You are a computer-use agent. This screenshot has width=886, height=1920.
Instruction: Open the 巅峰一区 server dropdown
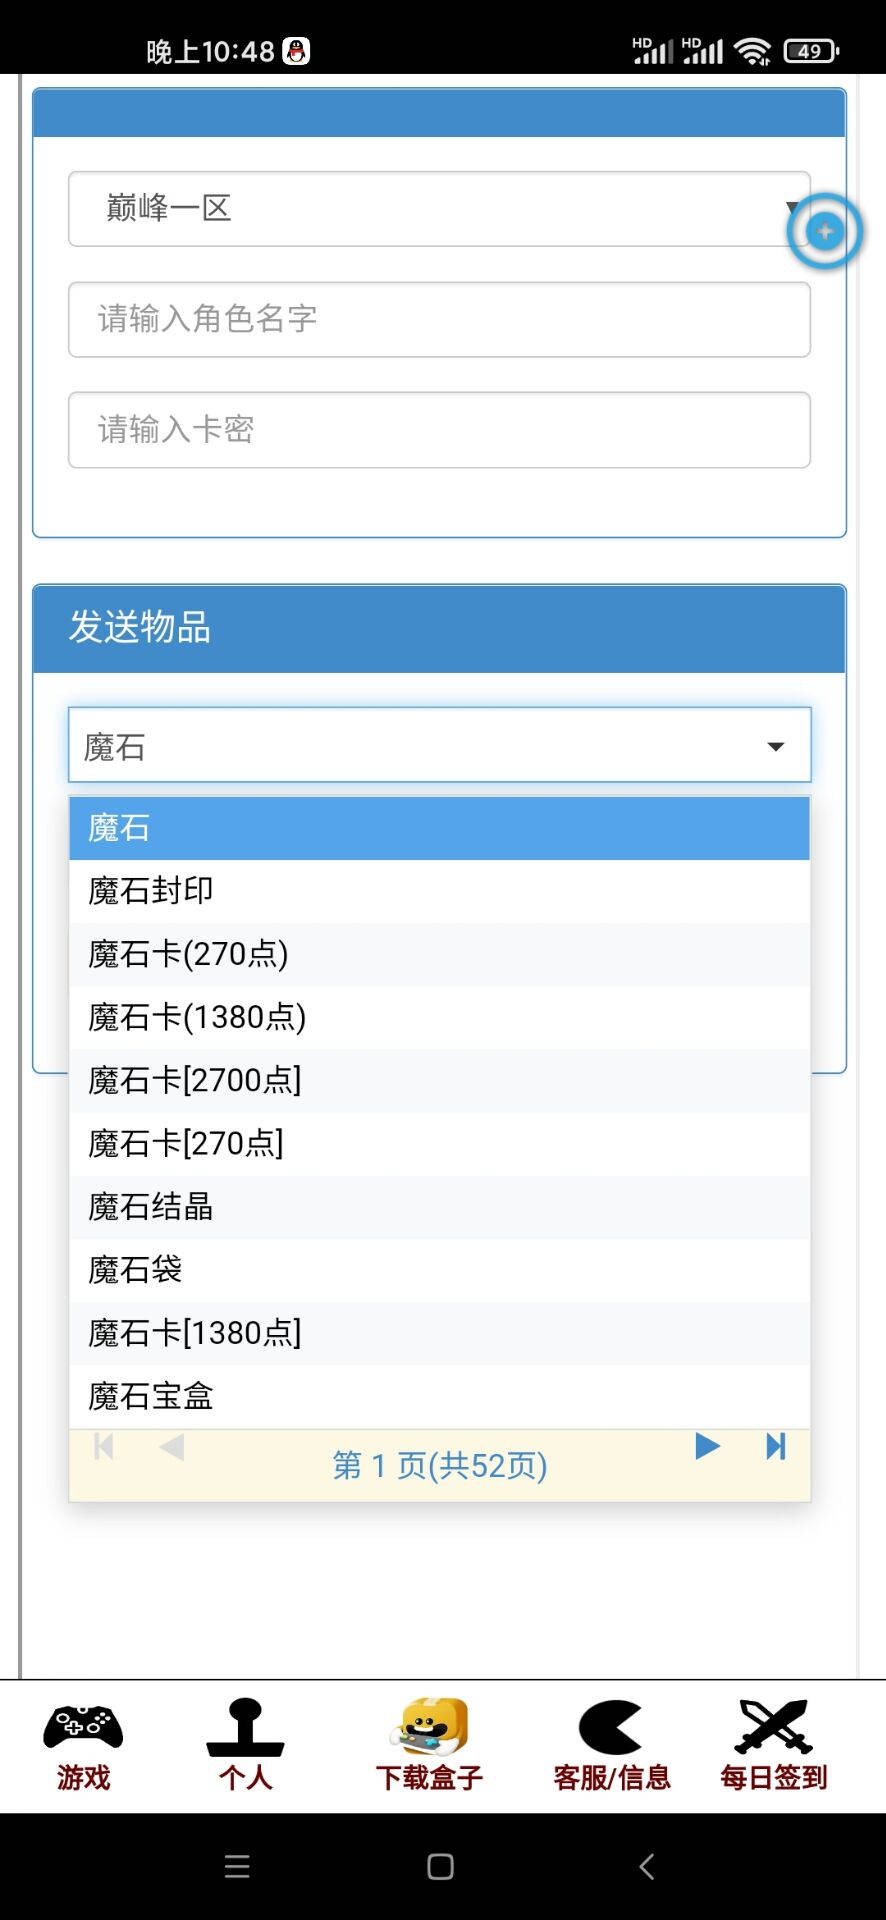pos(439,209)
